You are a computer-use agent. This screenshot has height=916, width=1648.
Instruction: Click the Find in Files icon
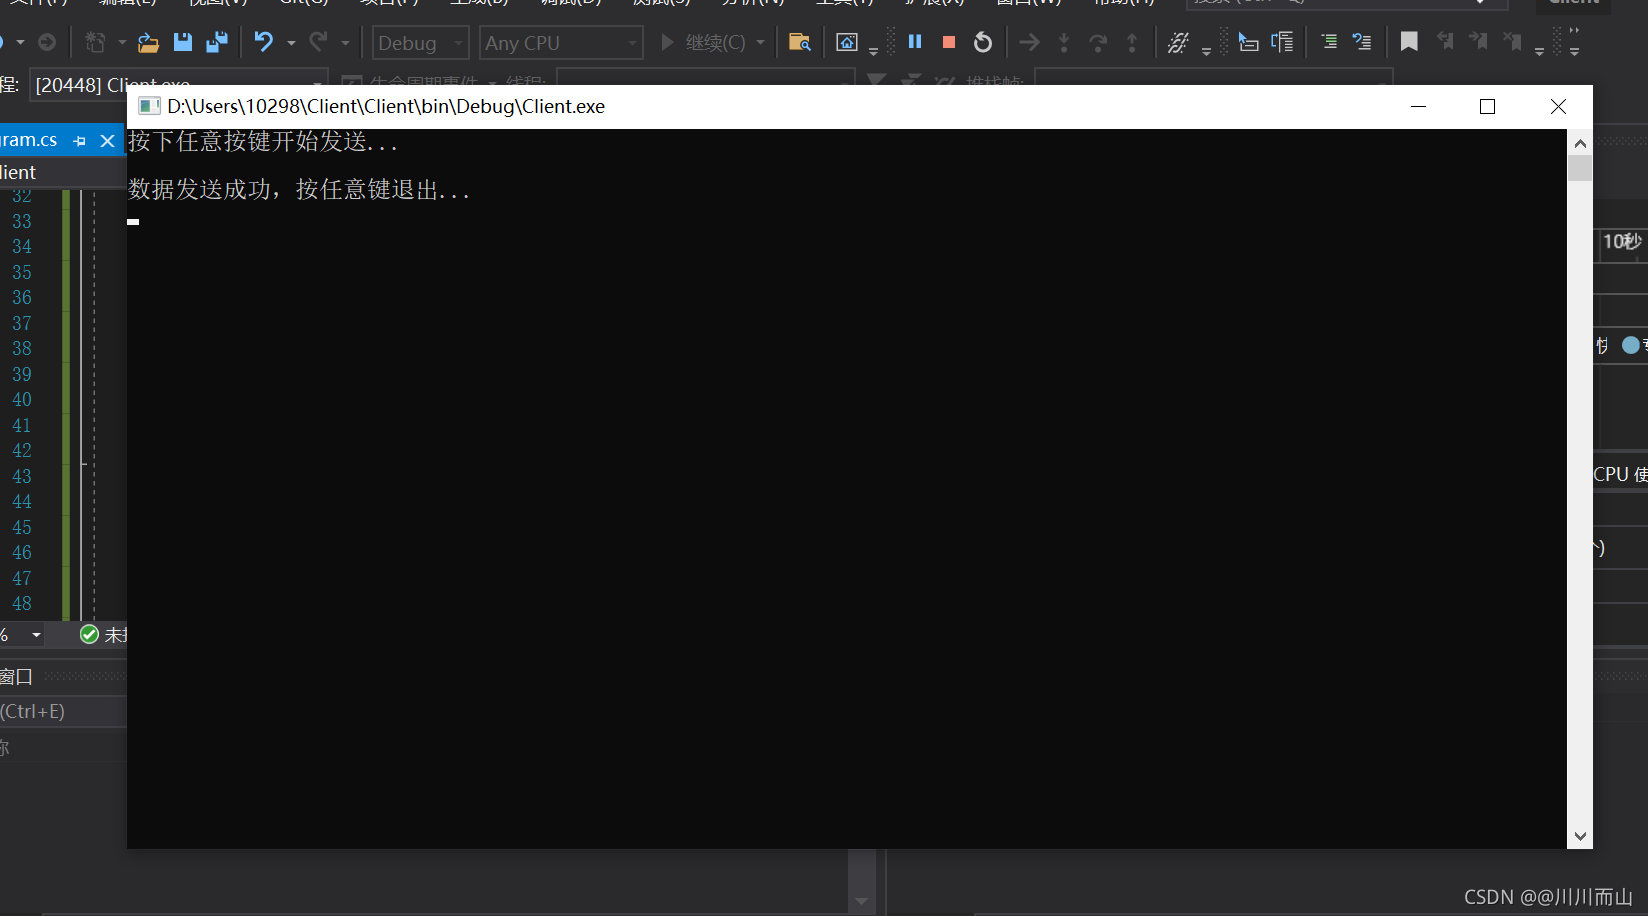click(x=799, y=42)
